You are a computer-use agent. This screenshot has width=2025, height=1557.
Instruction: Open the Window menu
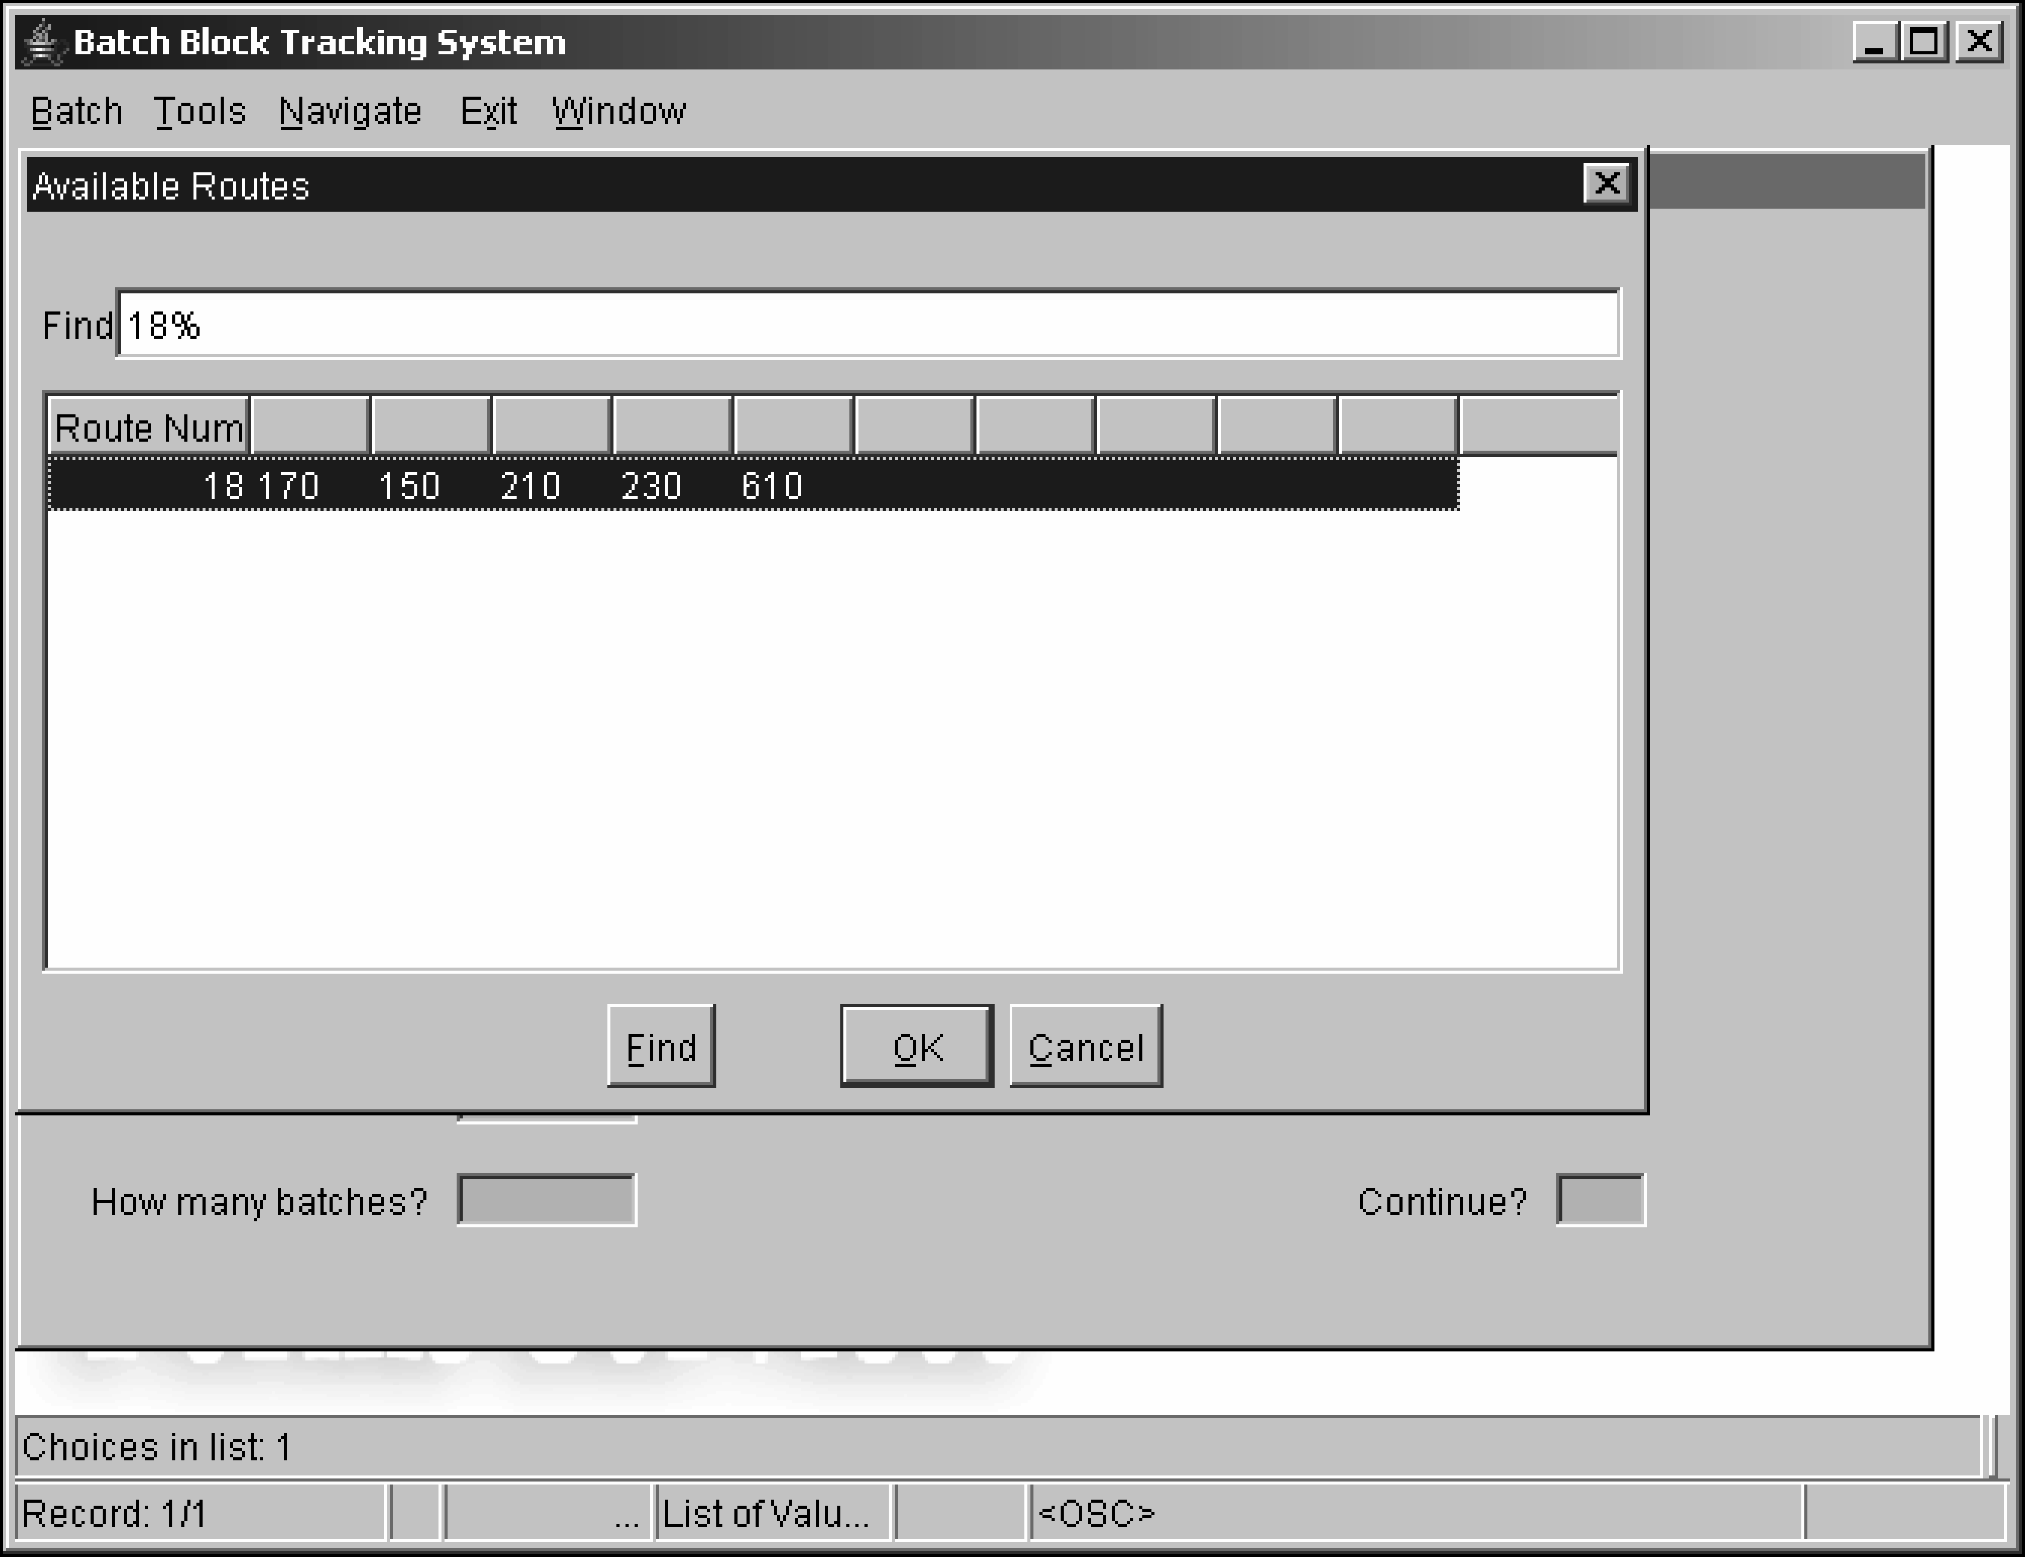point(618,111)
